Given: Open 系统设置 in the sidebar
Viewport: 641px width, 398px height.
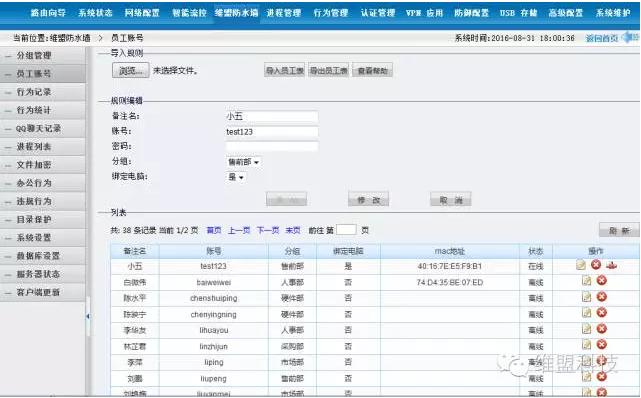Looking at the screenshot, I should (x=43, y=237).
